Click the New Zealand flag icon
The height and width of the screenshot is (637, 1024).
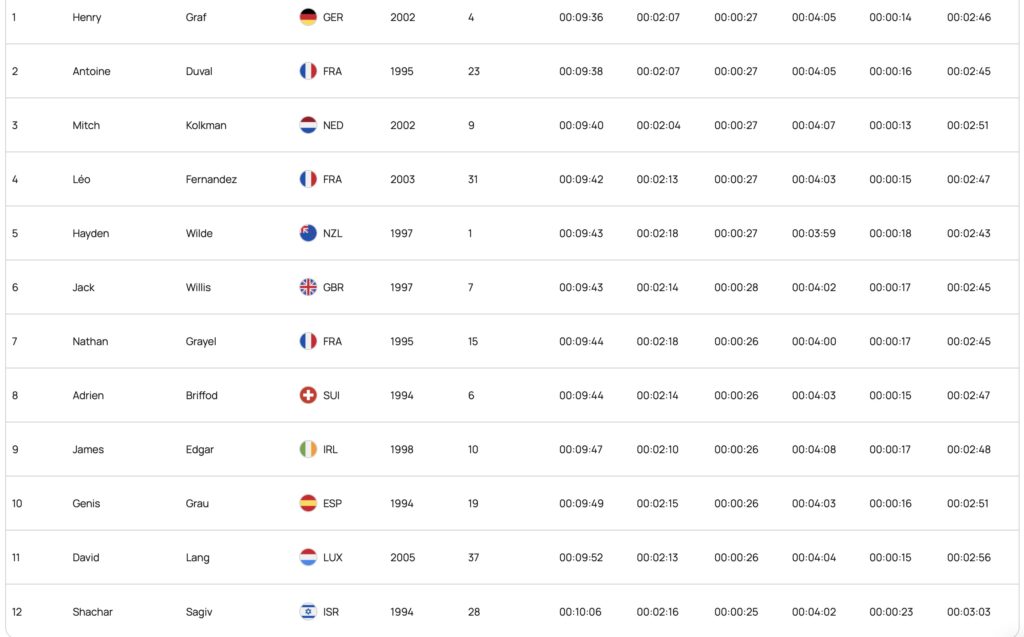pos(308,233)
